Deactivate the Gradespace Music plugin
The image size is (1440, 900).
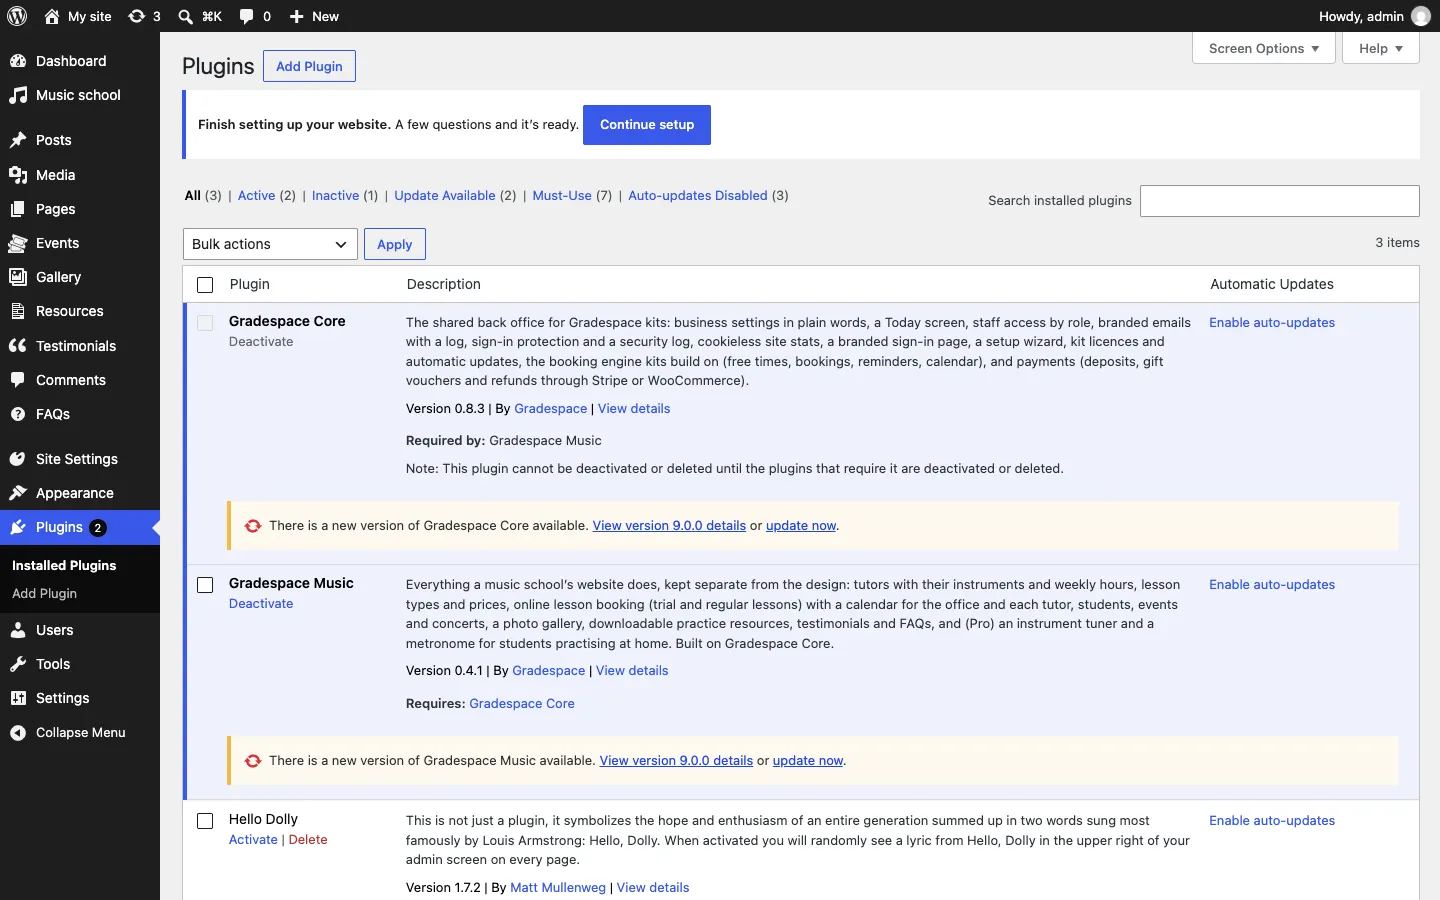tap(261, 604)
